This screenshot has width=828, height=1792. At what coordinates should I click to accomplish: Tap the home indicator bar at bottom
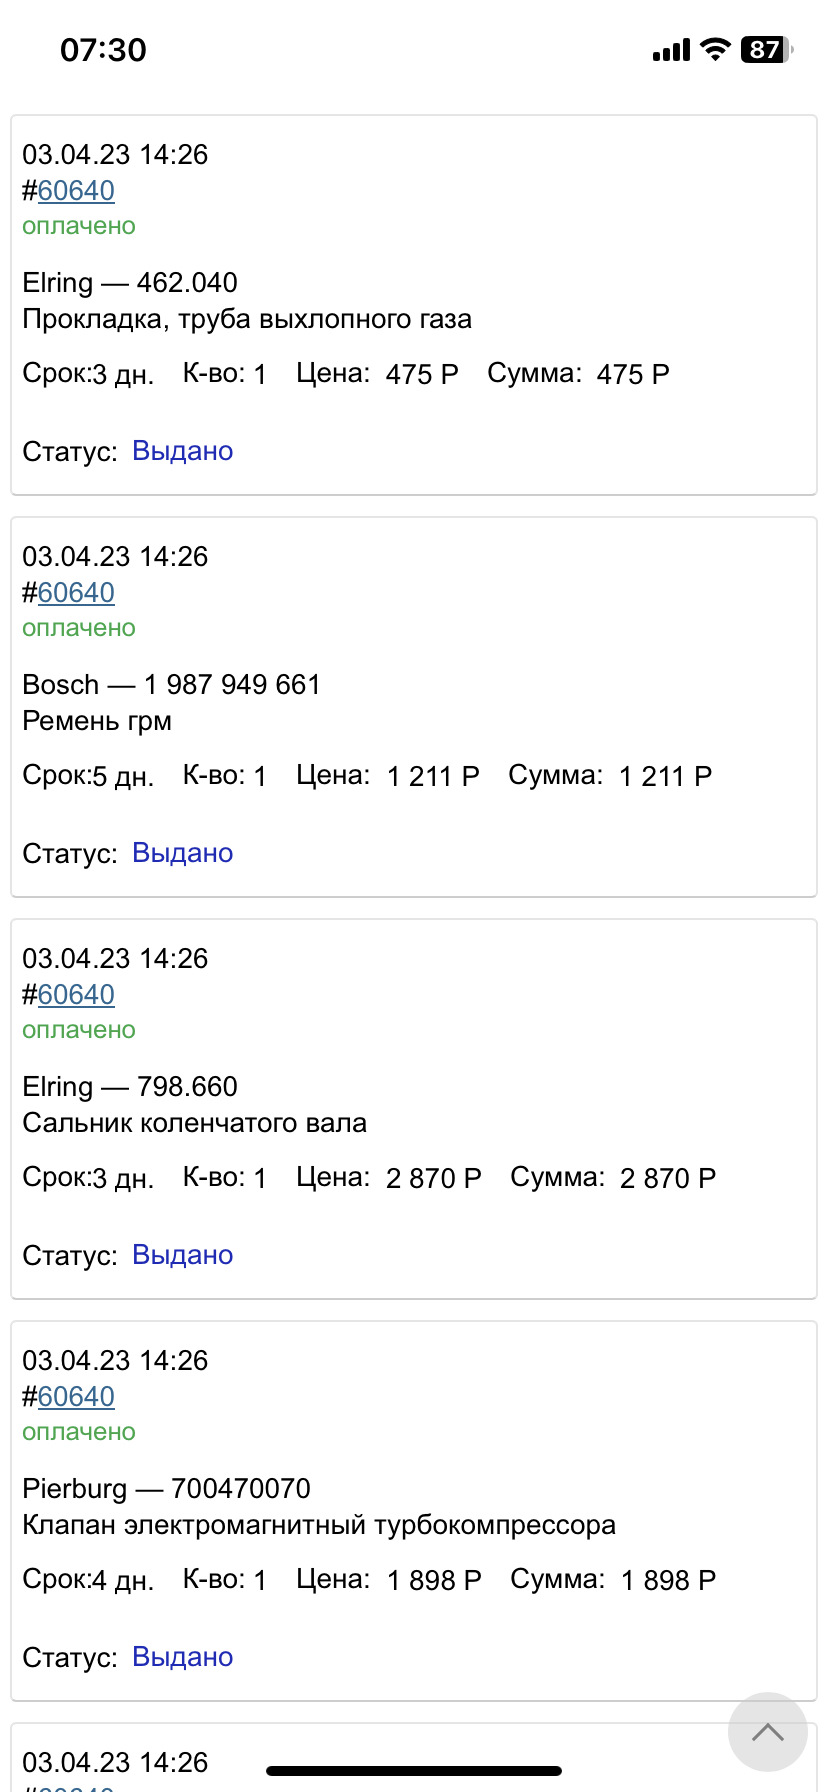pyautogui.click(x=414, y=1766)
